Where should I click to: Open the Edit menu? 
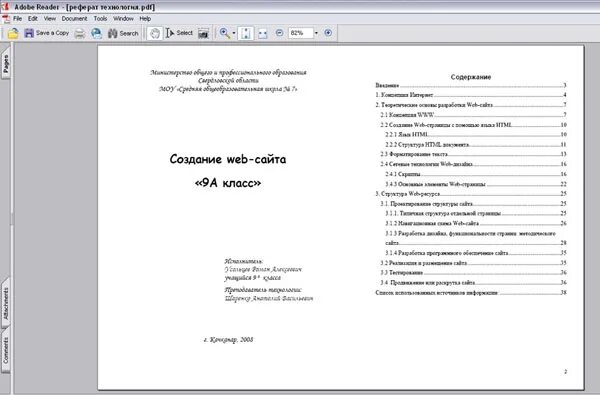(33, 18)
